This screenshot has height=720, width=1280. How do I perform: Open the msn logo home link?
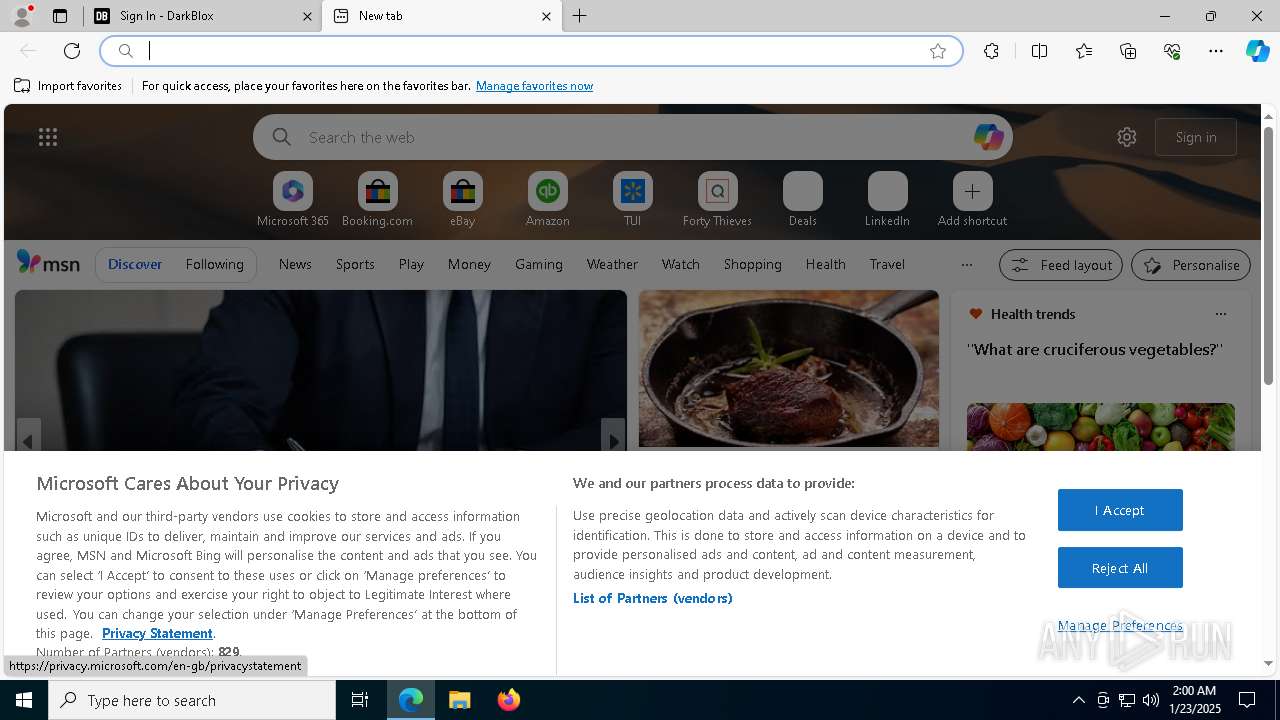click(x=48, y=263)
